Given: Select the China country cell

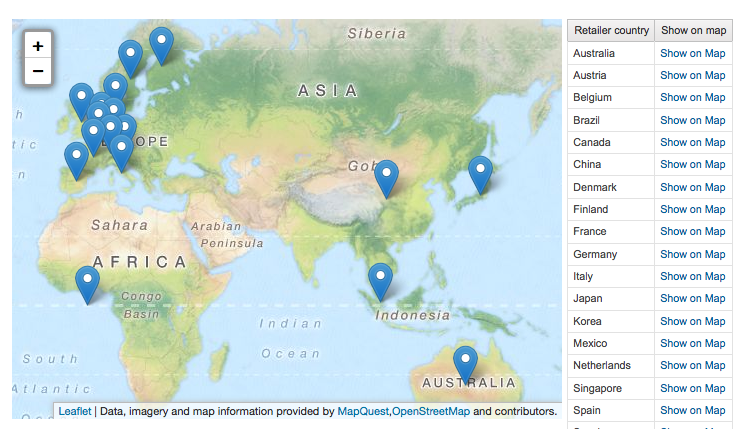Looking at the screenshot, I should (611, 164).
